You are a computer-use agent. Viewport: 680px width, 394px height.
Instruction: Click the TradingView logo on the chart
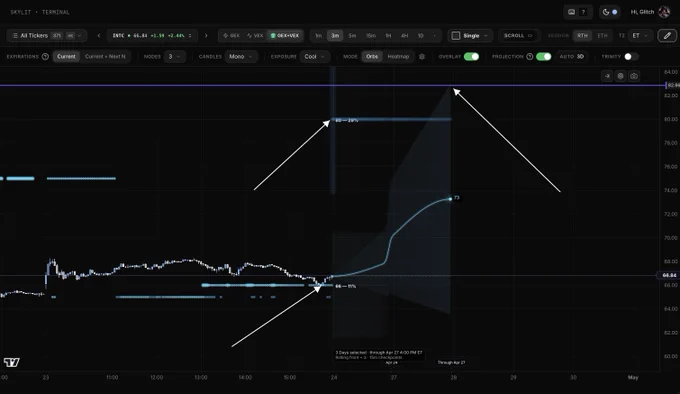tap(12, 362)
